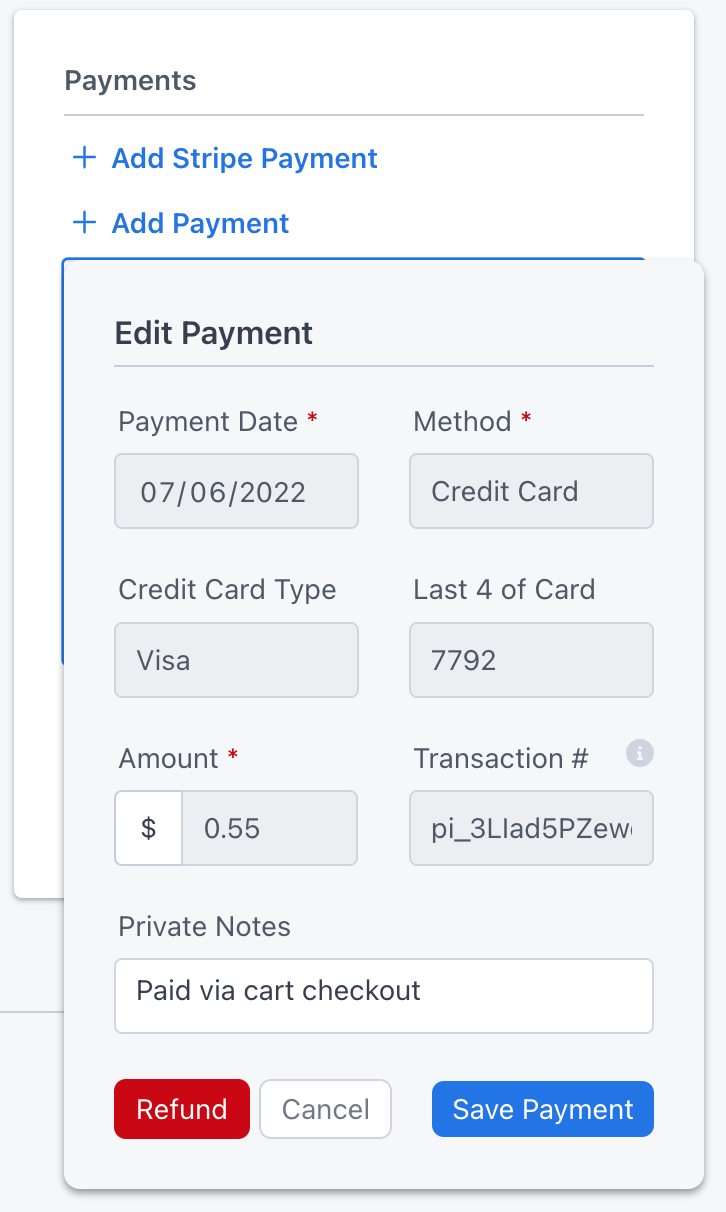726x1212 pixels.
Task: Click the Transaction # info icon
Action: click(640, 753)
